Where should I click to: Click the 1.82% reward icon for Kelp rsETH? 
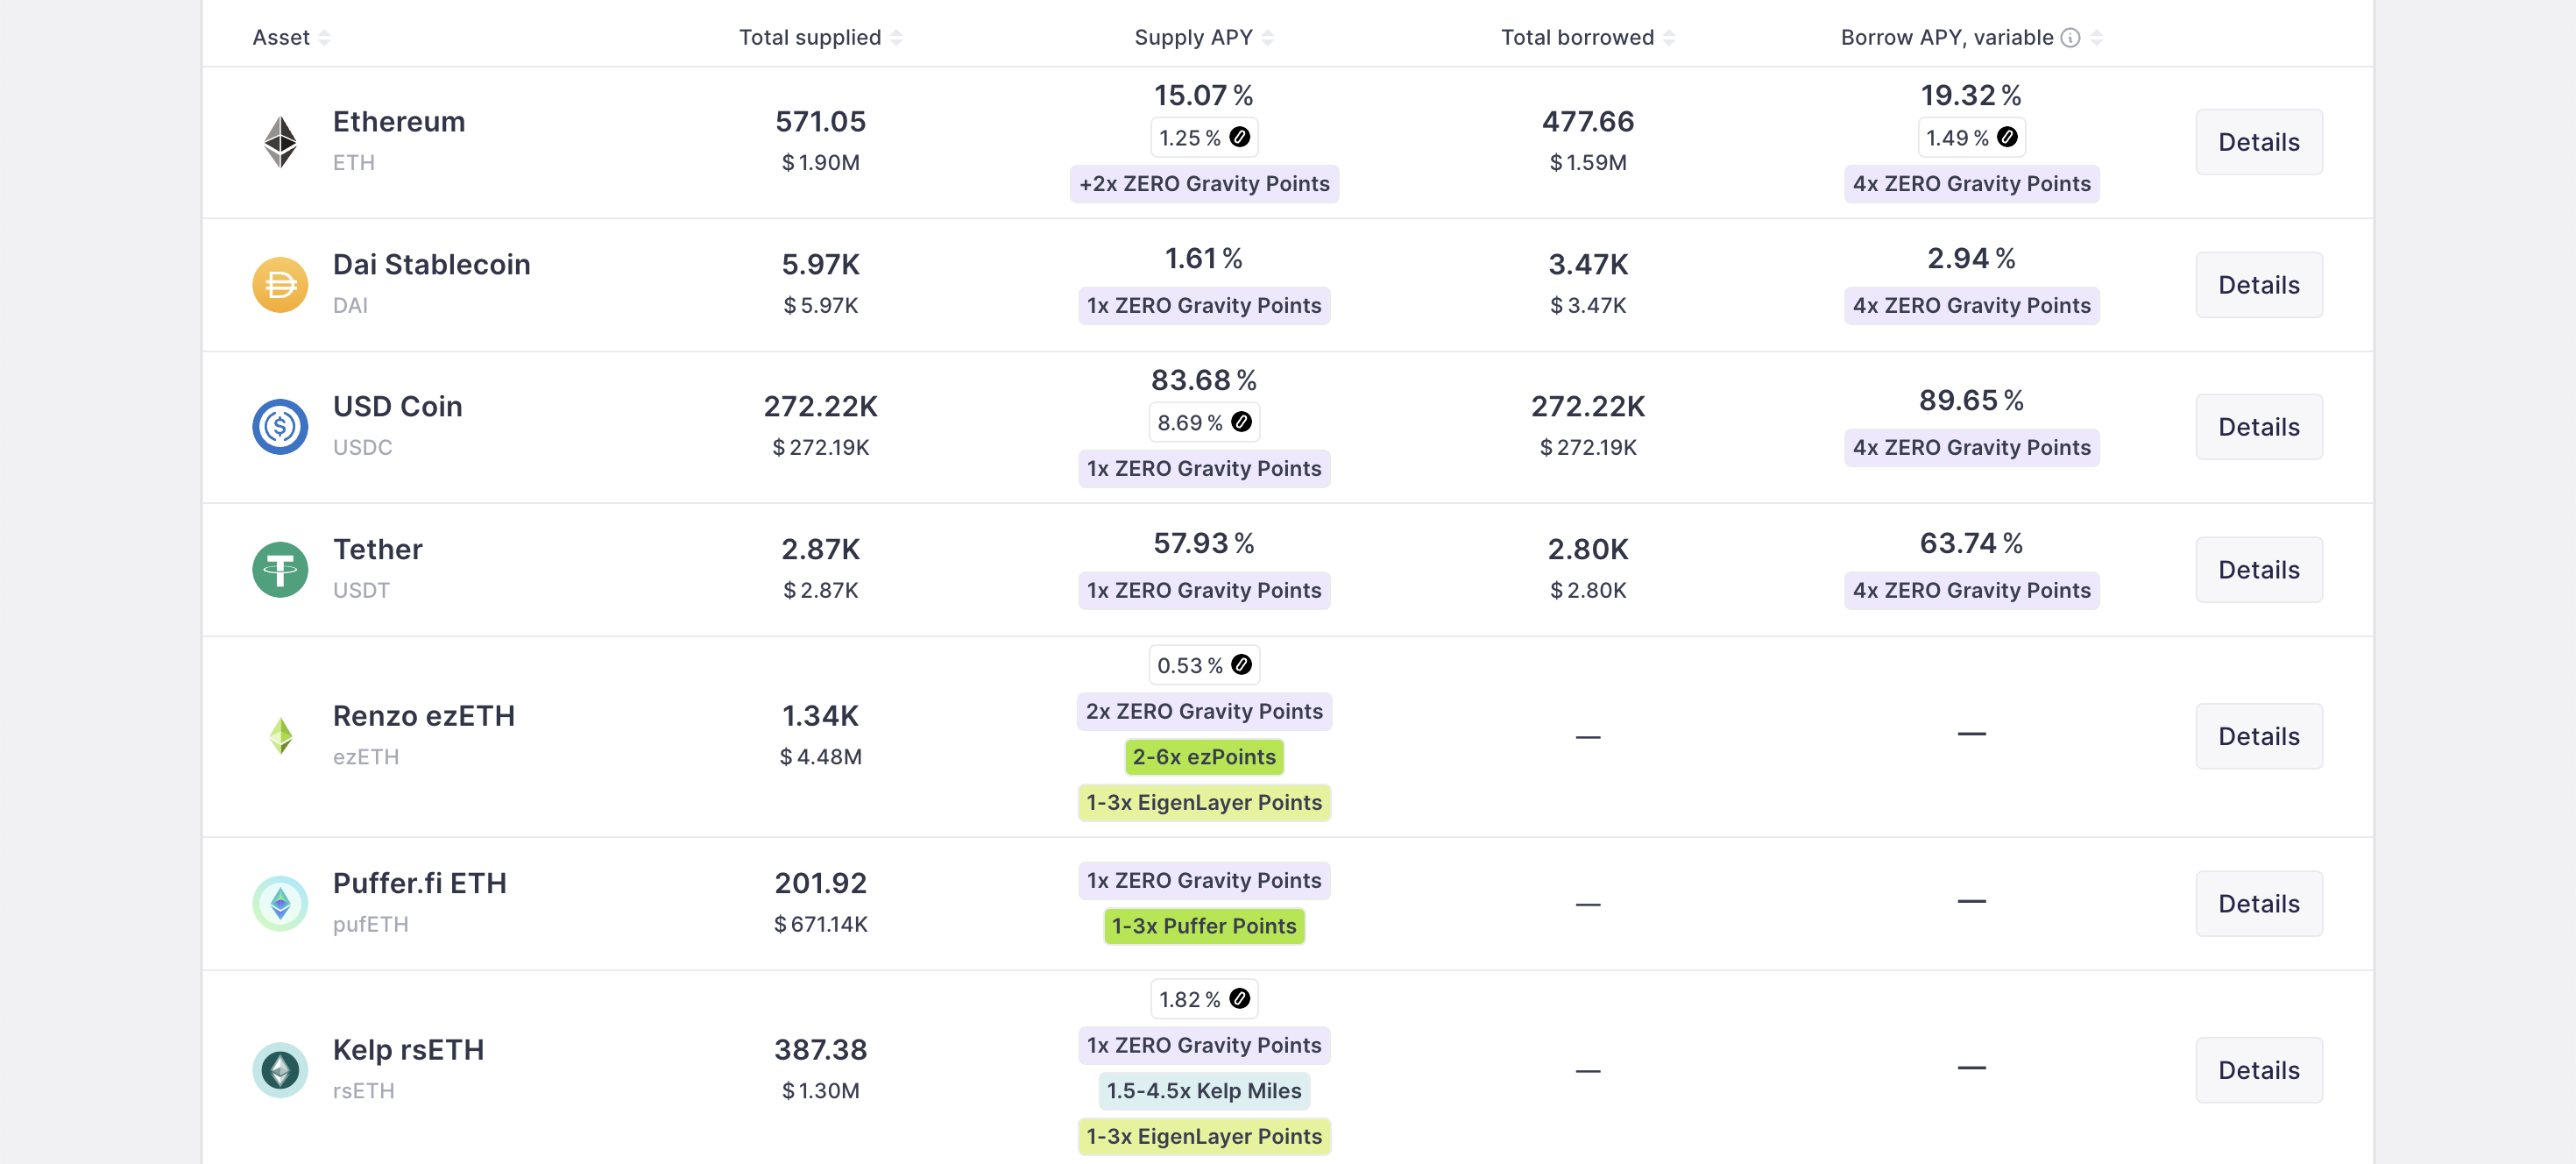[x=1239, y=999]
